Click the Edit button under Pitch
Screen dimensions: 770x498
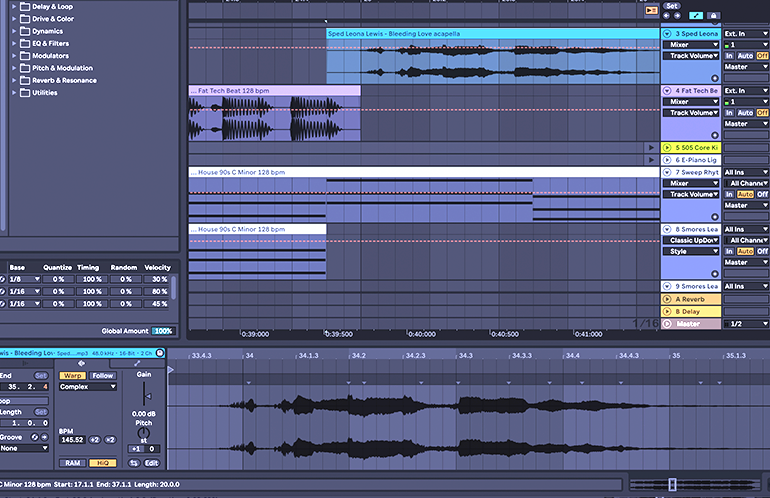151,463
